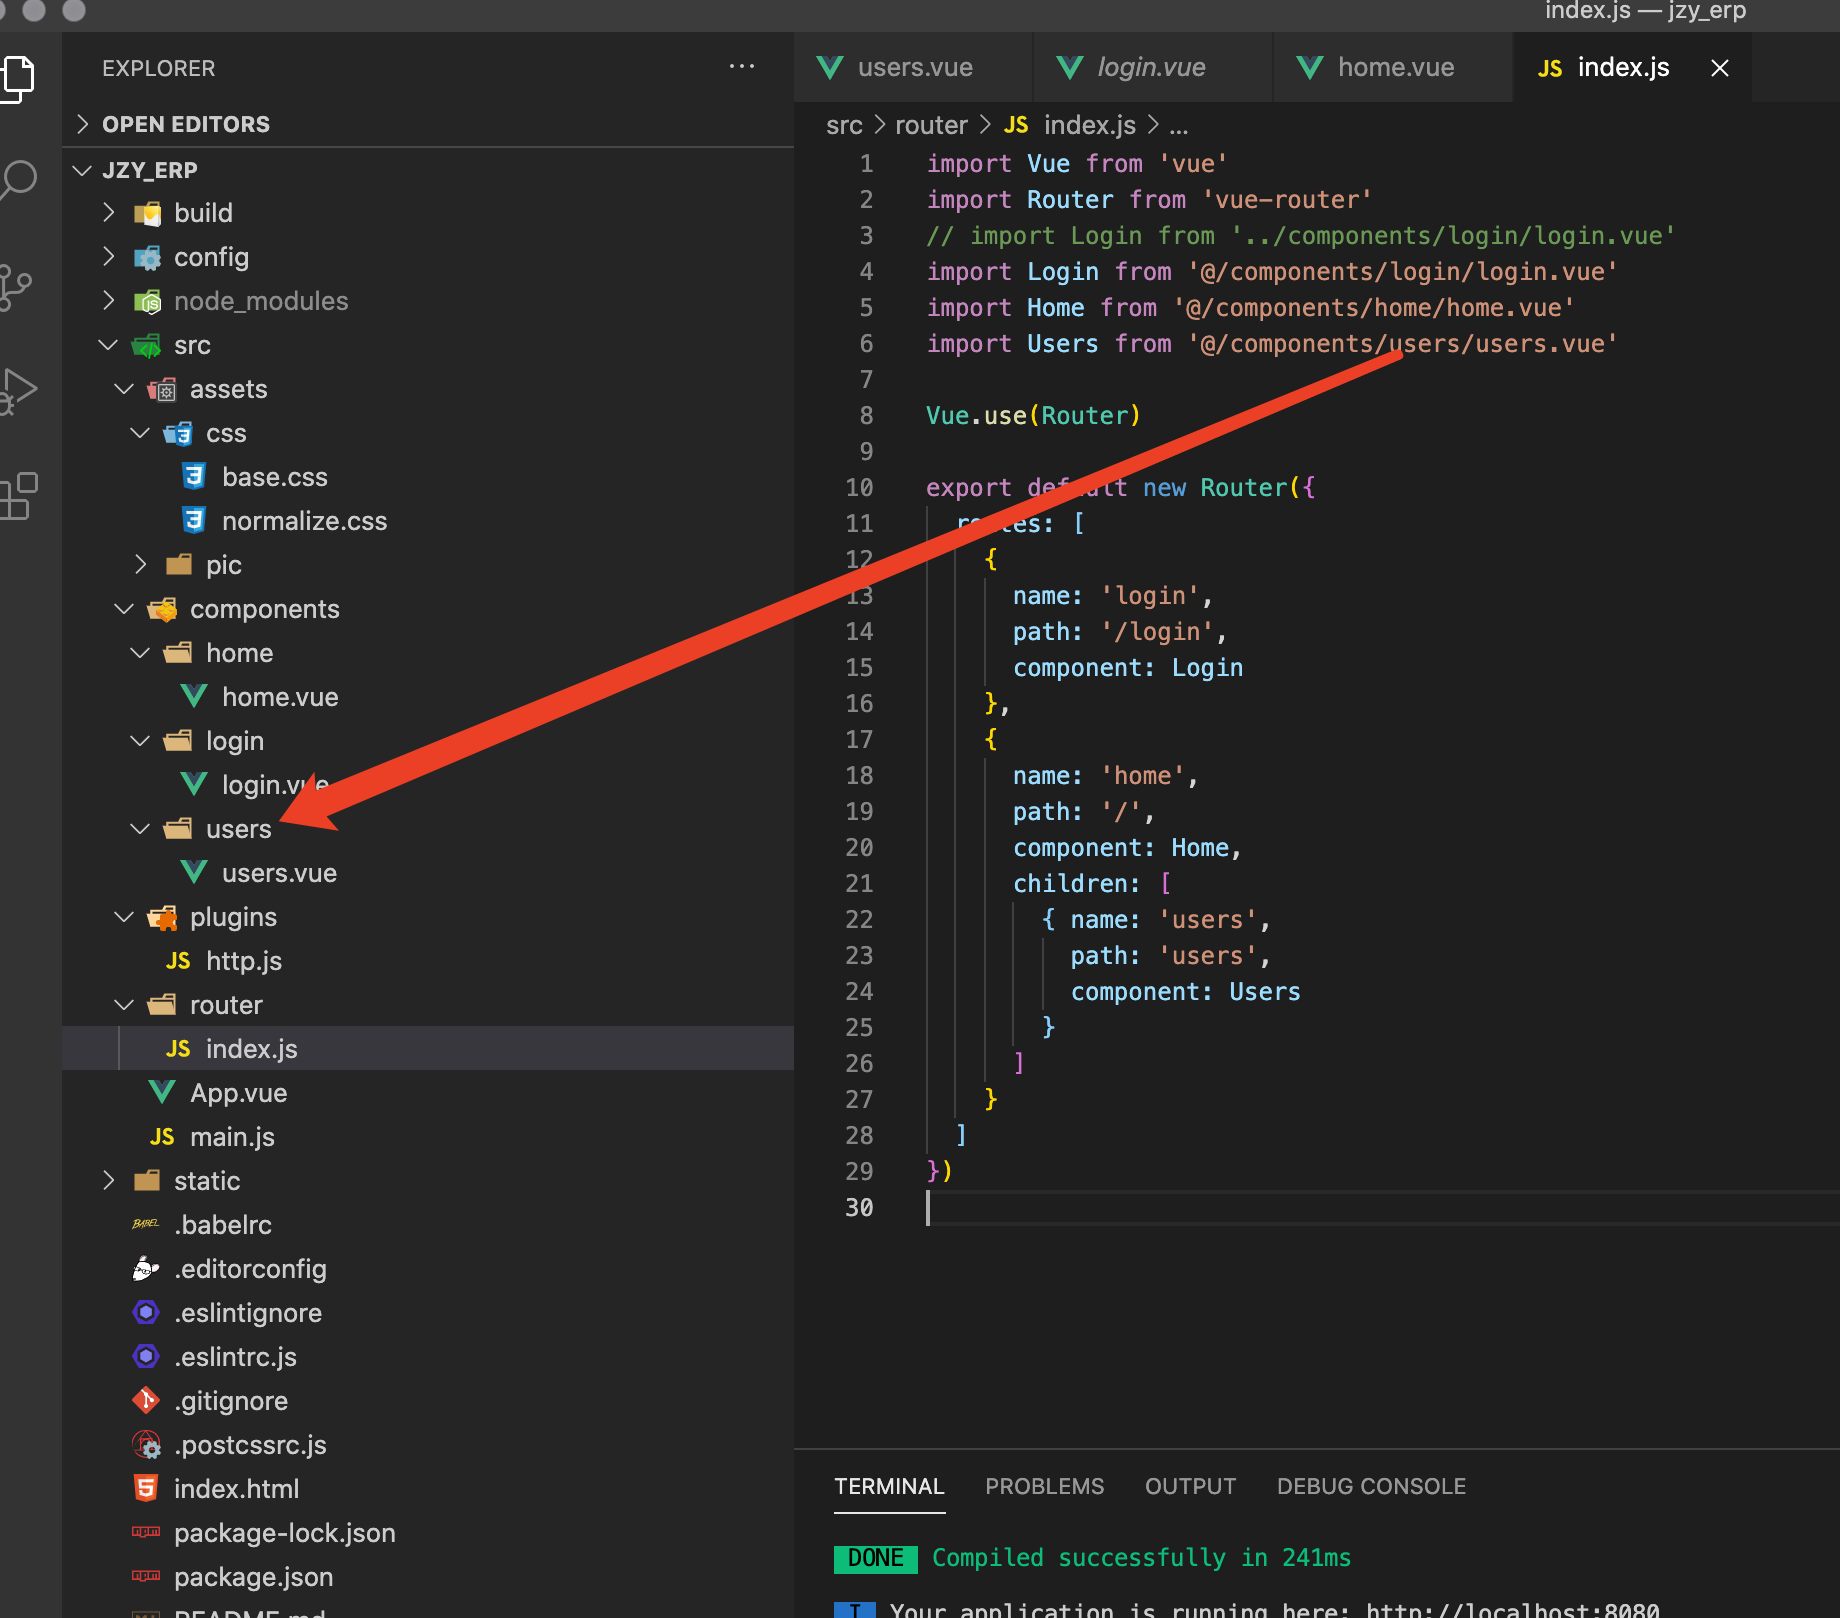Viewport: 1840px width, 1618px height.
Task: Switch to the login.vue tab
Action: tap(1150, 67)
